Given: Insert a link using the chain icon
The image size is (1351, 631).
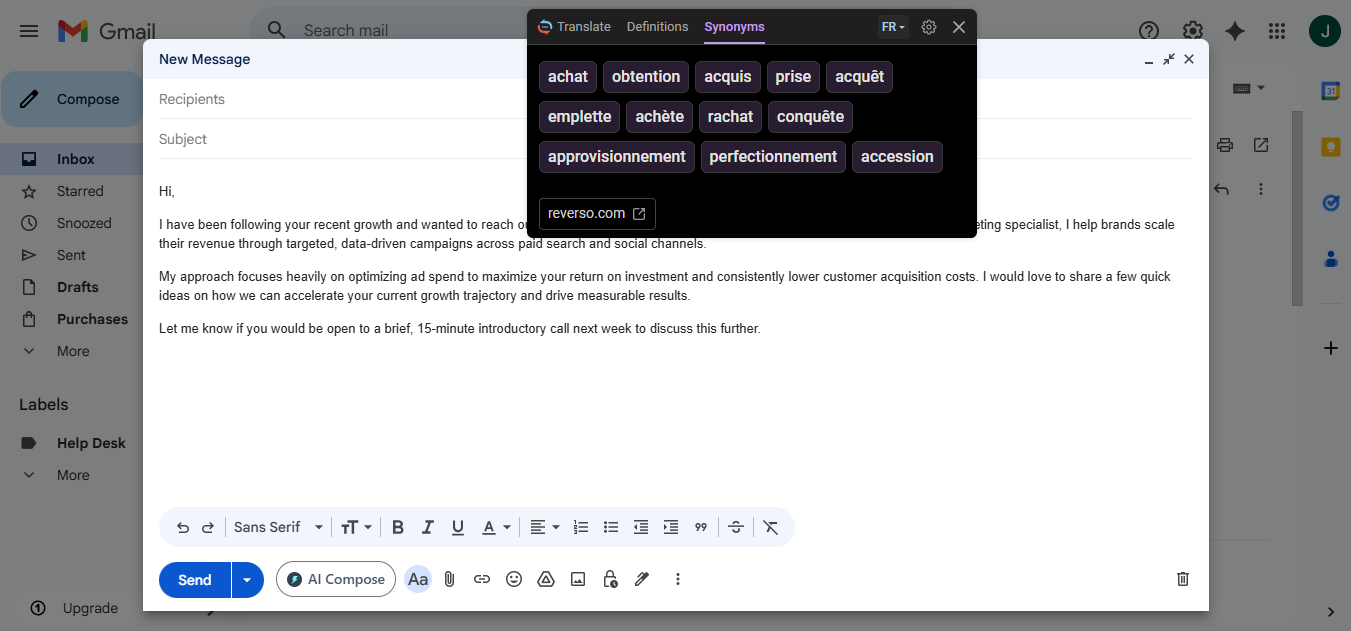Looking at the screenshot, I should click(482, 579).
